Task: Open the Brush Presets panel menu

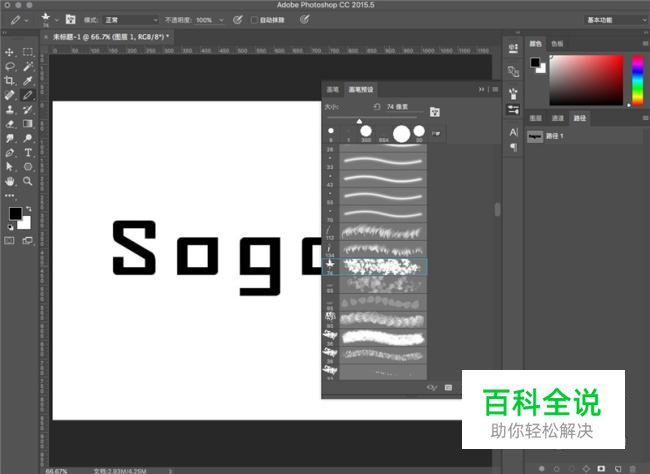Action: click(x=495, y=89)
